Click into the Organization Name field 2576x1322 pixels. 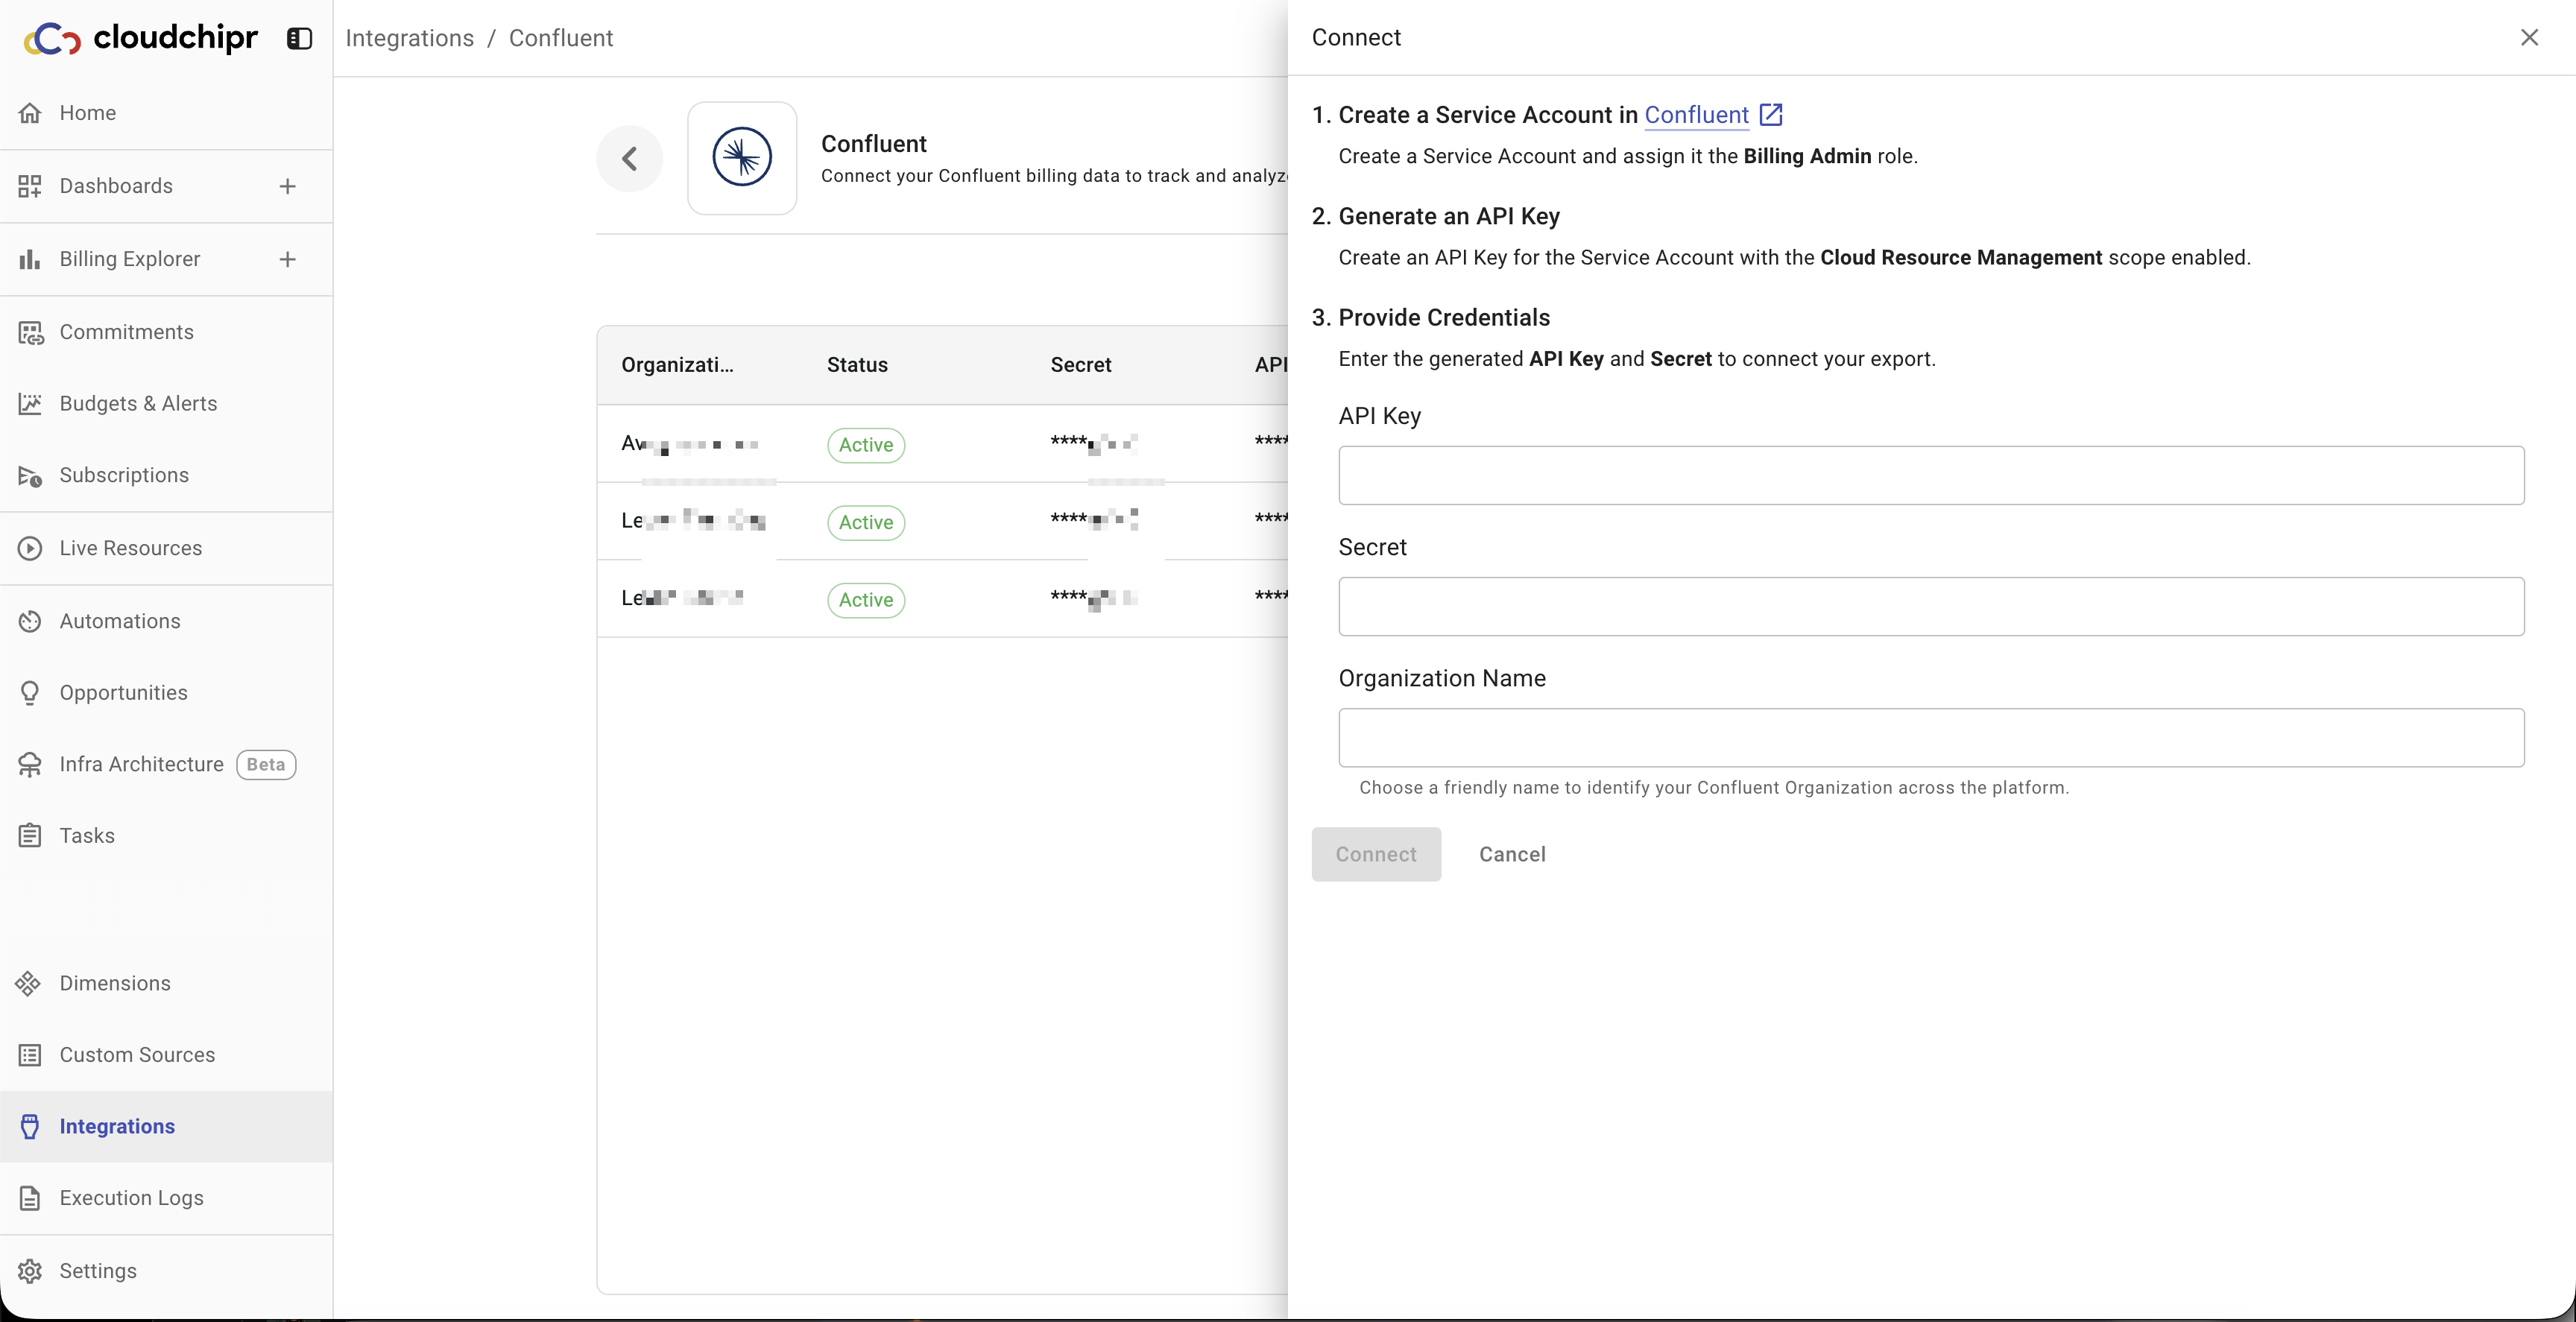coord(1930,738)
